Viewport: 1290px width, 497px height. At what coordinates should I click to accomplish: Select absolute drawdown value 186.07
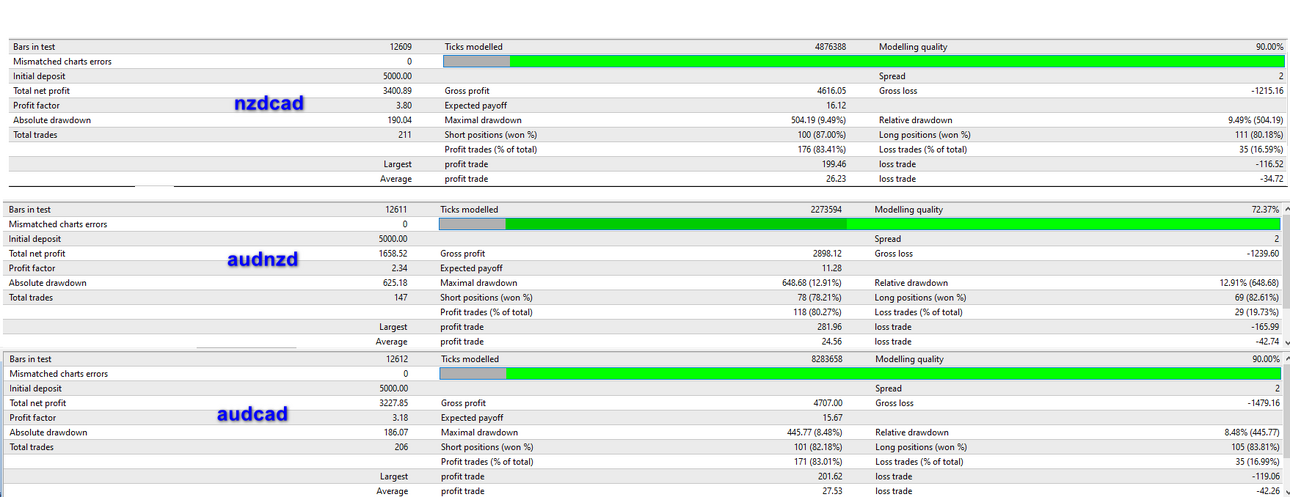(395, 432)
